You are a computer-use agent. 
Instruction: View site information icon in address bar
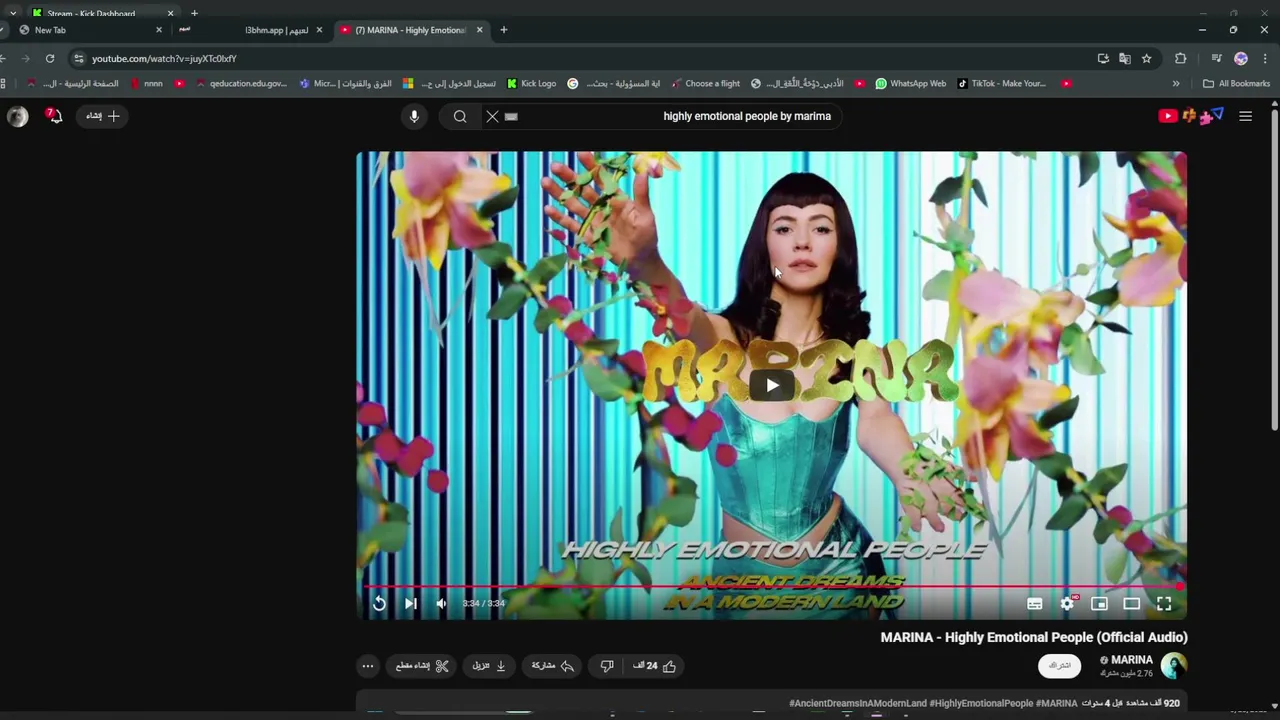click(x=79, y=58)
